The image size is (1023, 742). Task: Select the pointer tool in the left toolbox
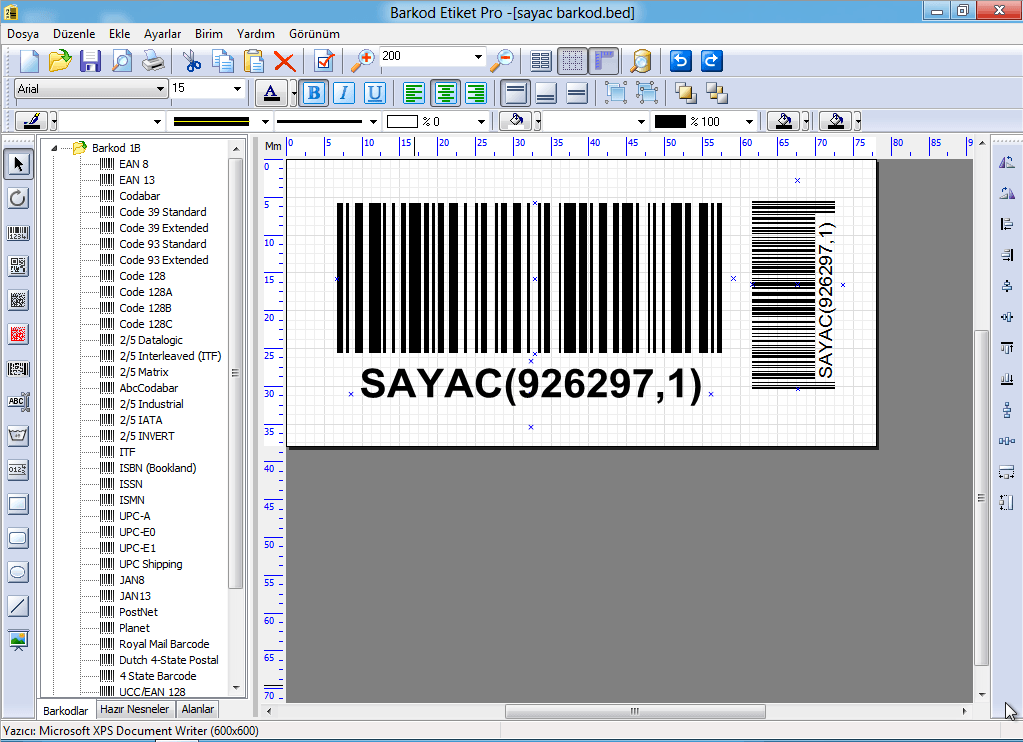18,164
